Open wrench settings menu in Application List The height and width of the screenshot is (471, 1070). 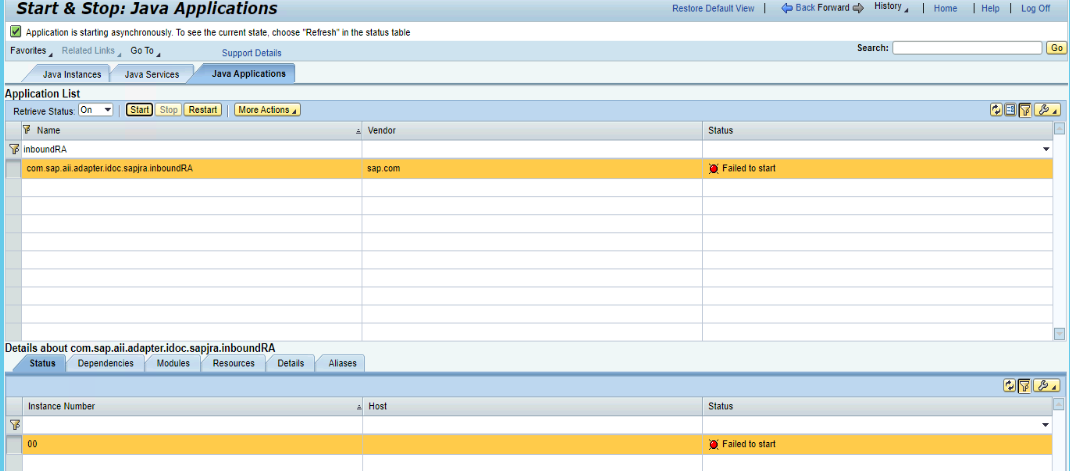1047,110
